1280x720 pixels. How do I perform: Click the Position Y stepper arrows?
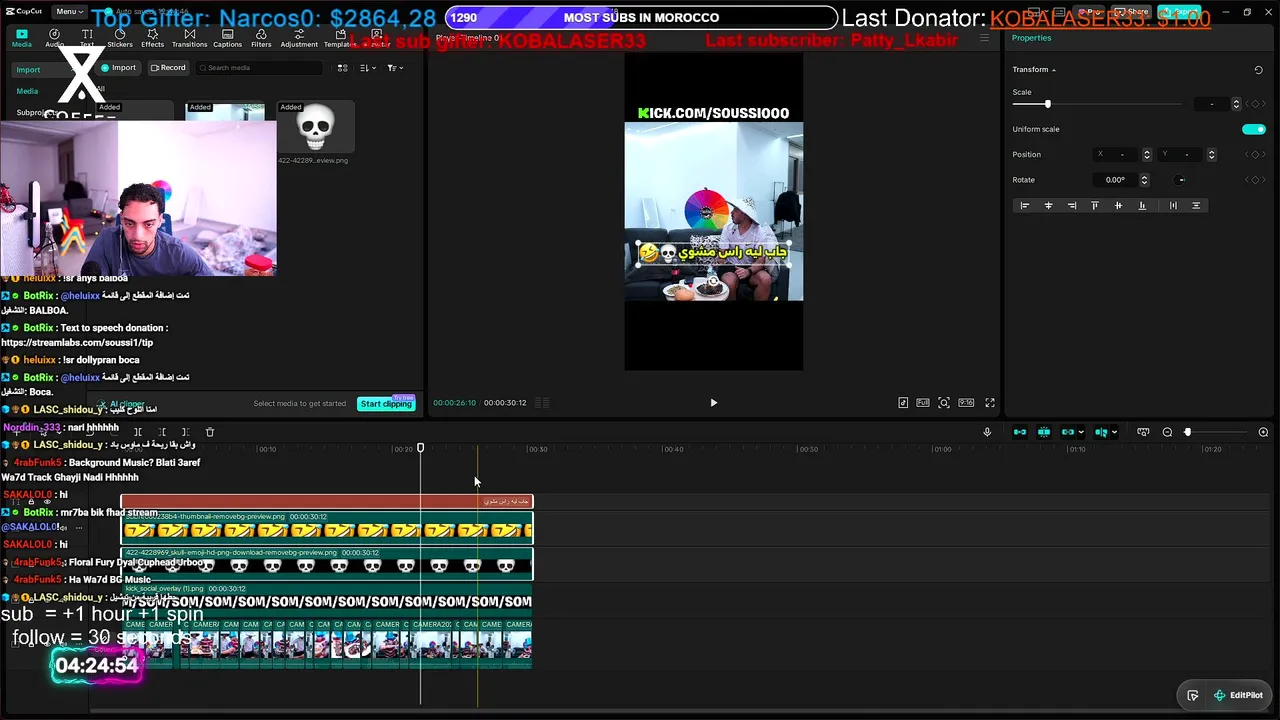[1212, 155]
